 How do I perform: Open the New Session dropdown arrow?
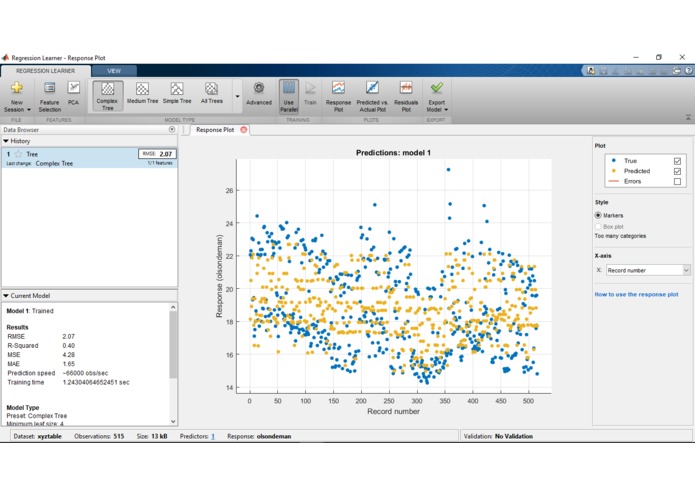[x=29, y=109]
